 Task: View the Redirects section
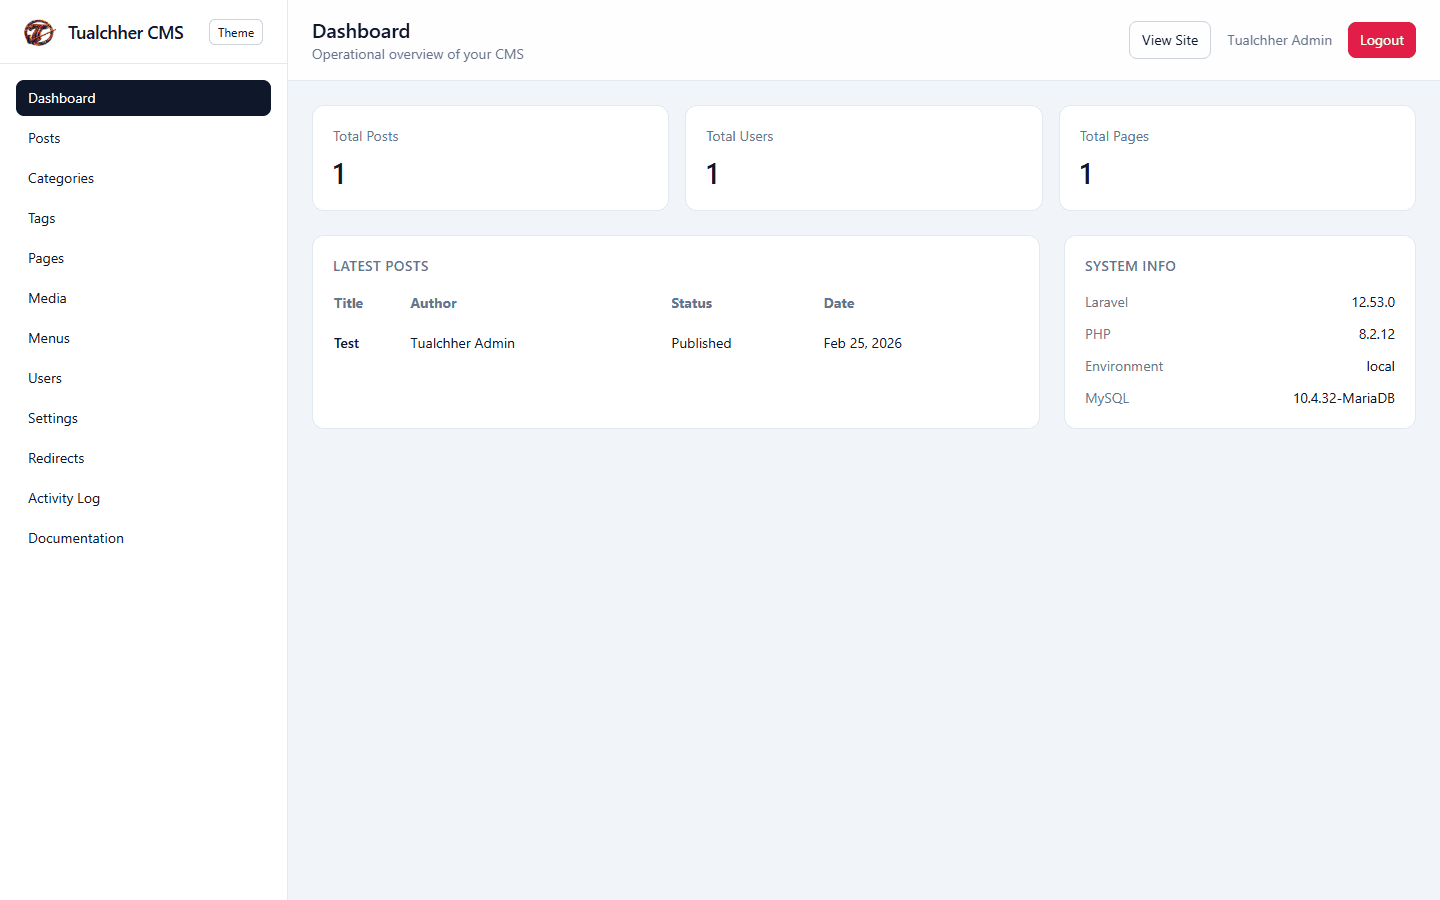coord(56,458)
